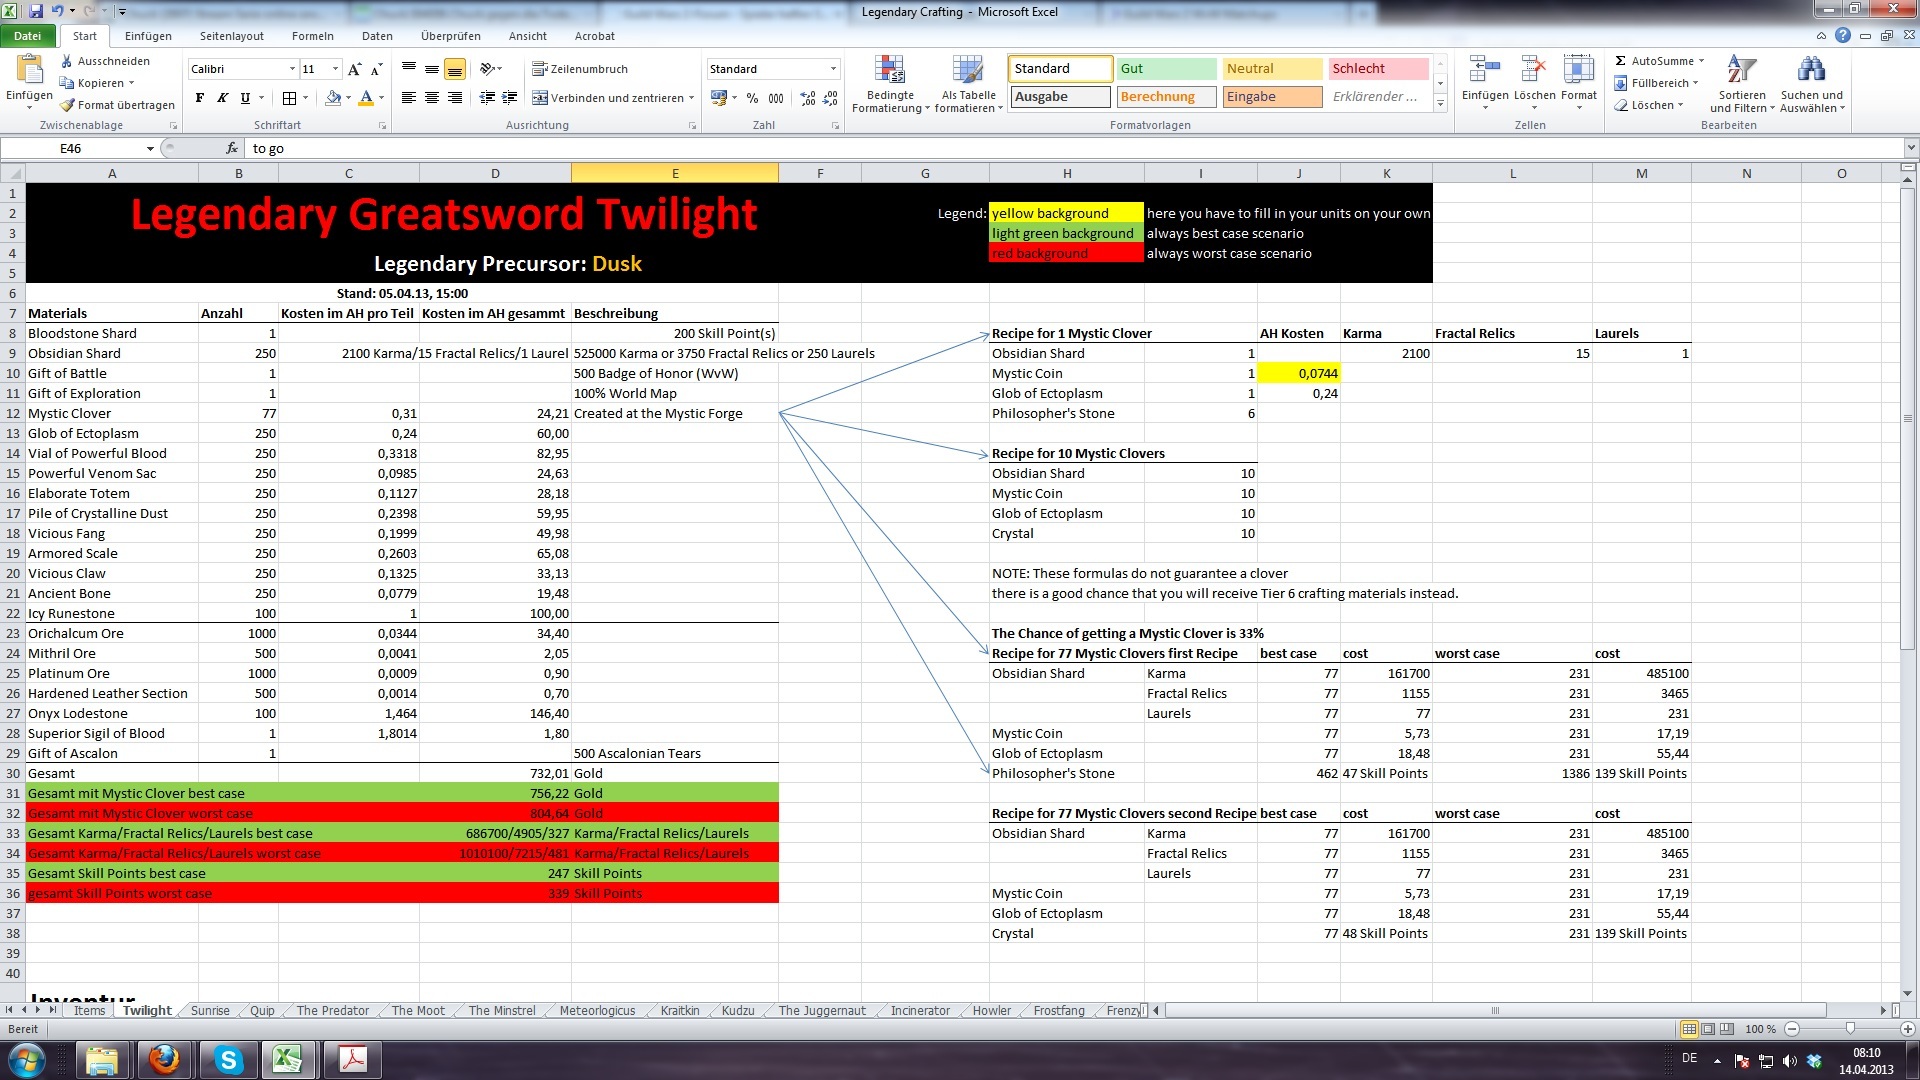Open Firefox from the taskbar
1920x1080 pixels.
(x=163, y=1060)
